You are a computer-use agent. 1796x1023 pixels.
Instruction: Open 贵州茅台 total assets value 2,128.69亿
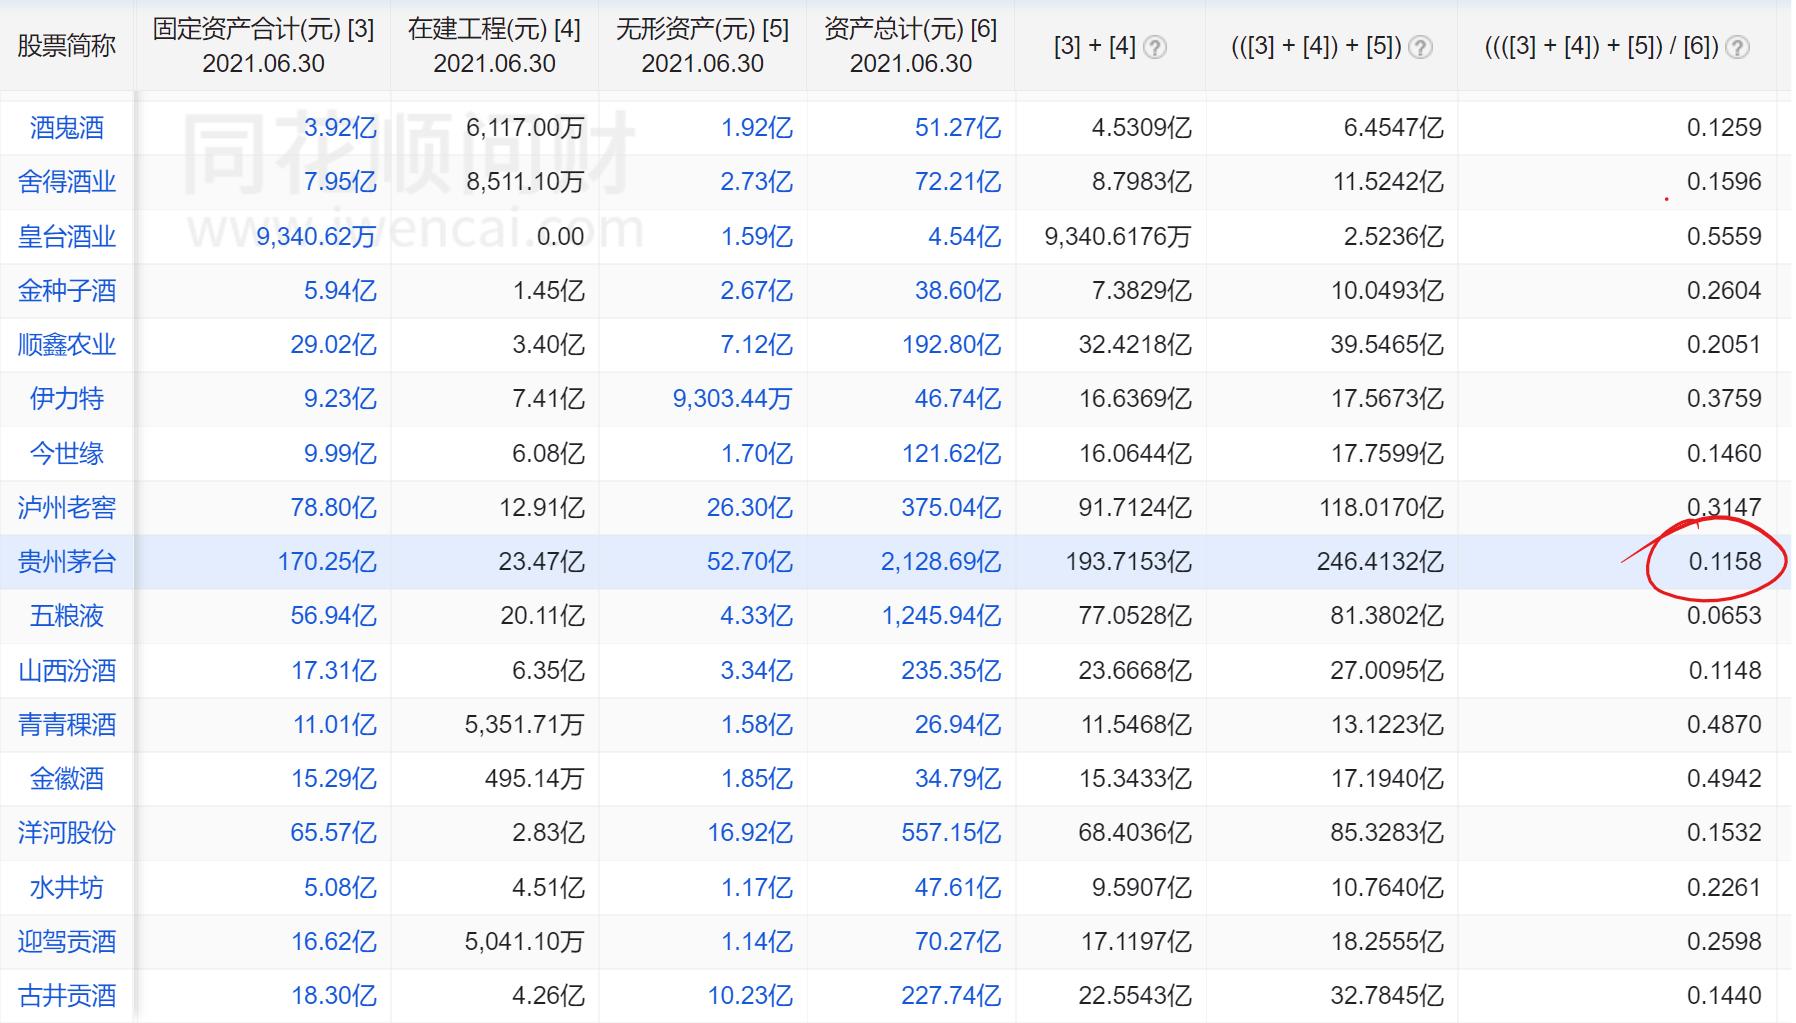click(940, 562)
